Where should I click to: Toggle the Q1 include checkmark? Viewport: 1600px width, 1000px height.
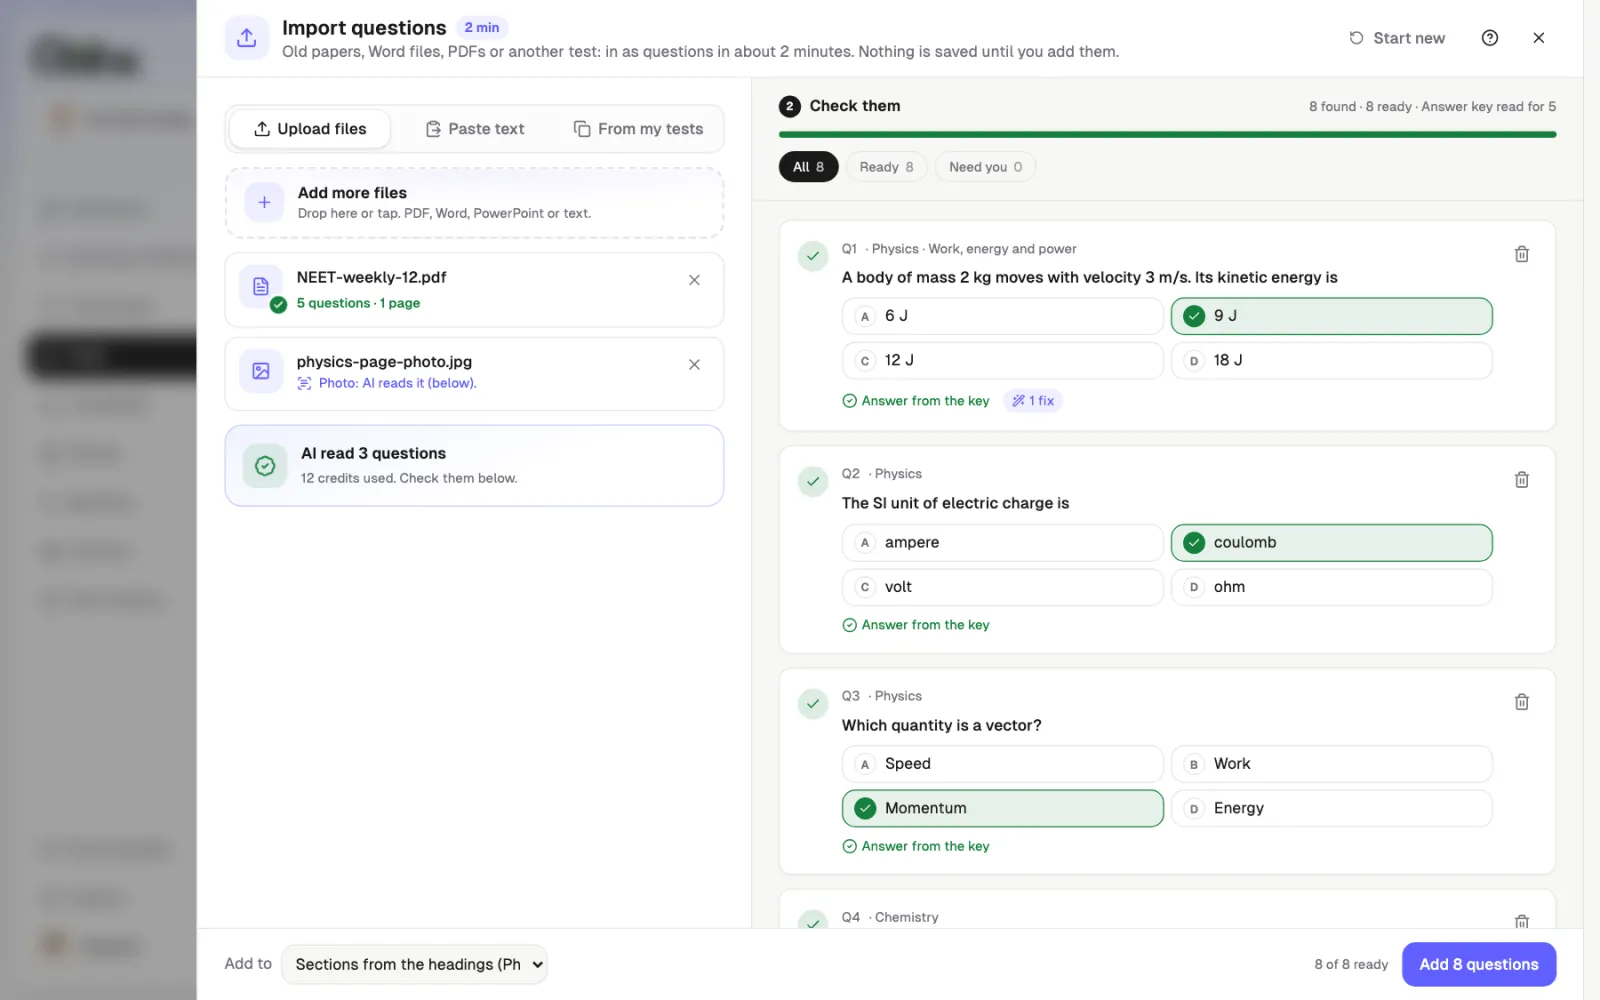tap(813, 256)
